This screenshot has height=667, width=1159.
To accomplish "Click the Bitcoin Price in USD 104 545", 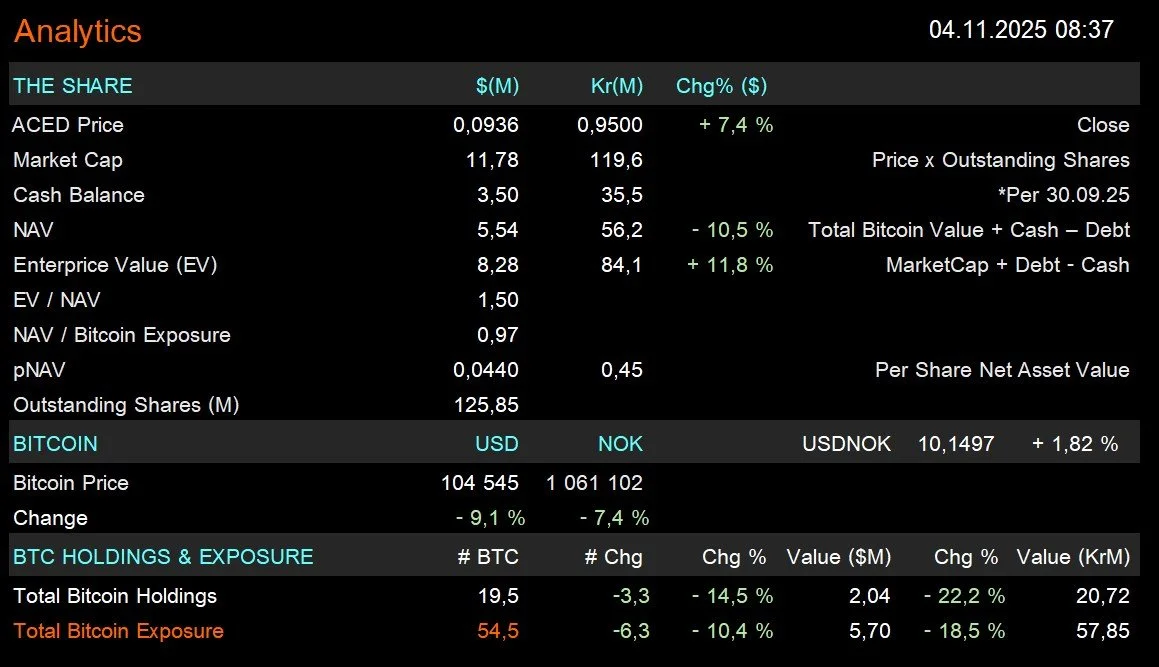I will (480, 483).
